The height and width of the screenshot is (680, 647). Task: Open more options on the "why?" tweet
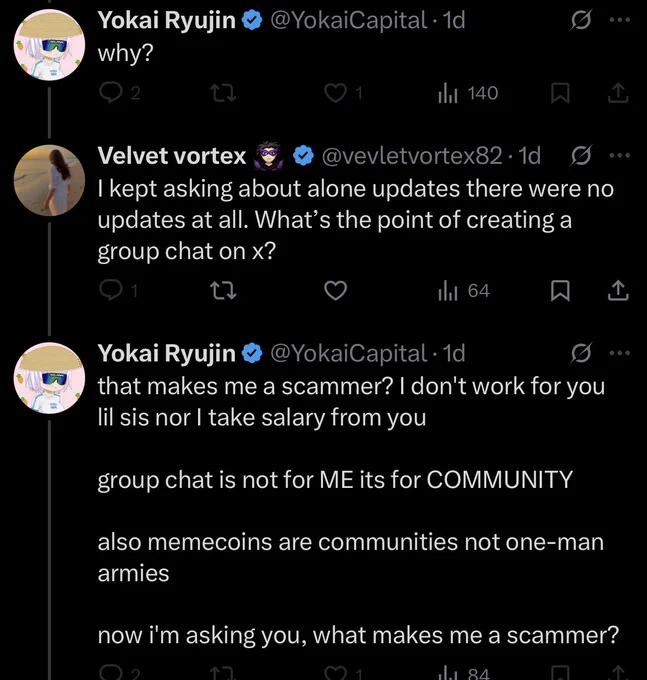click(x=619, y=20)
